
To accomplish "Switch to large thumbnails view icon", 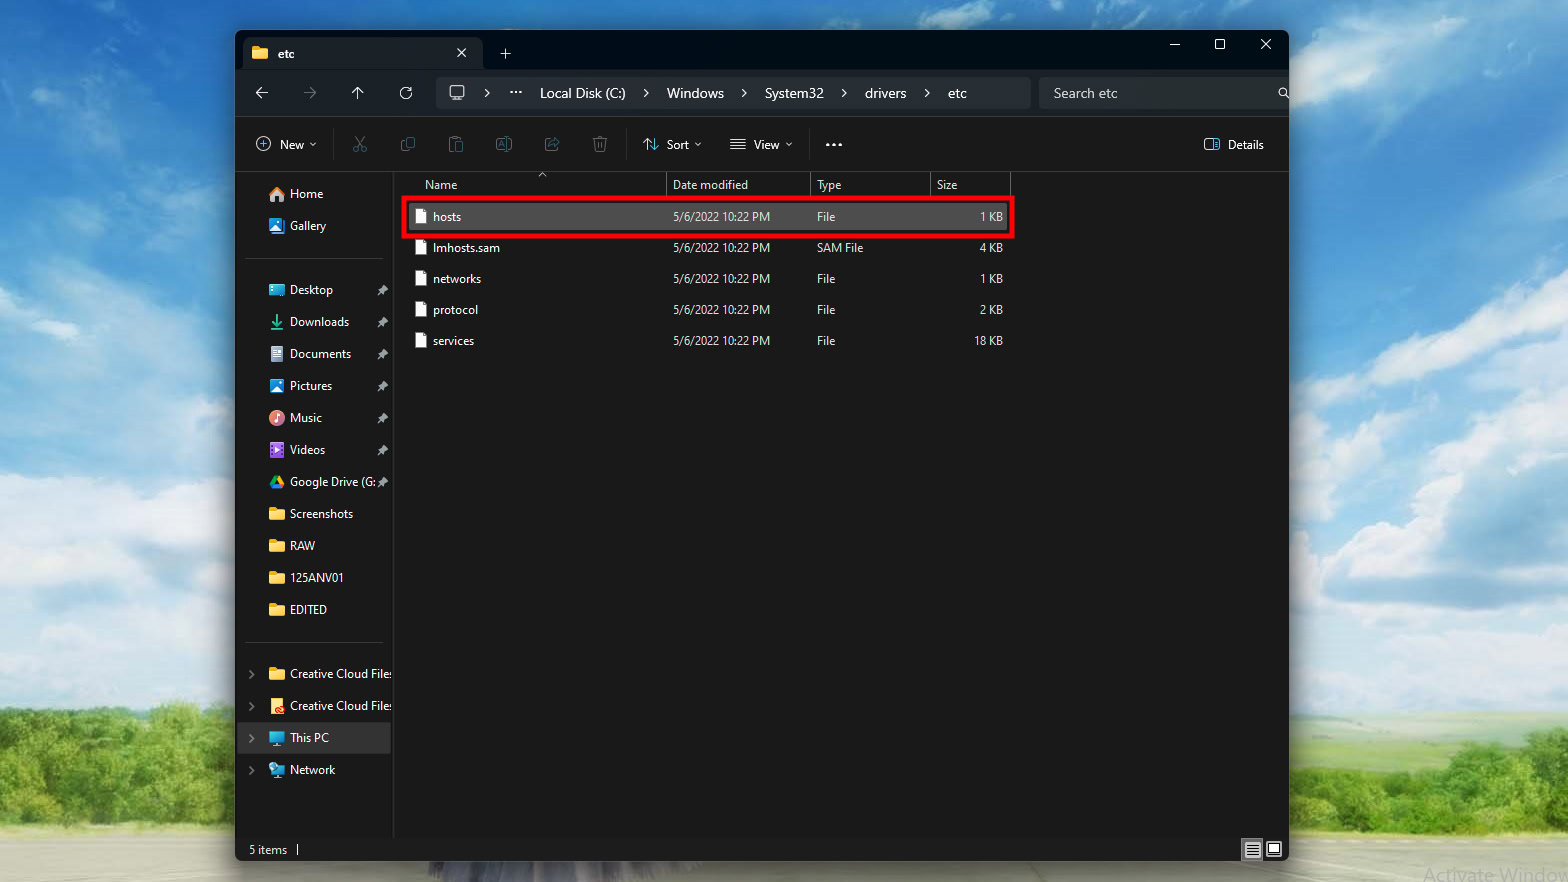I will tap(1274, 849).
